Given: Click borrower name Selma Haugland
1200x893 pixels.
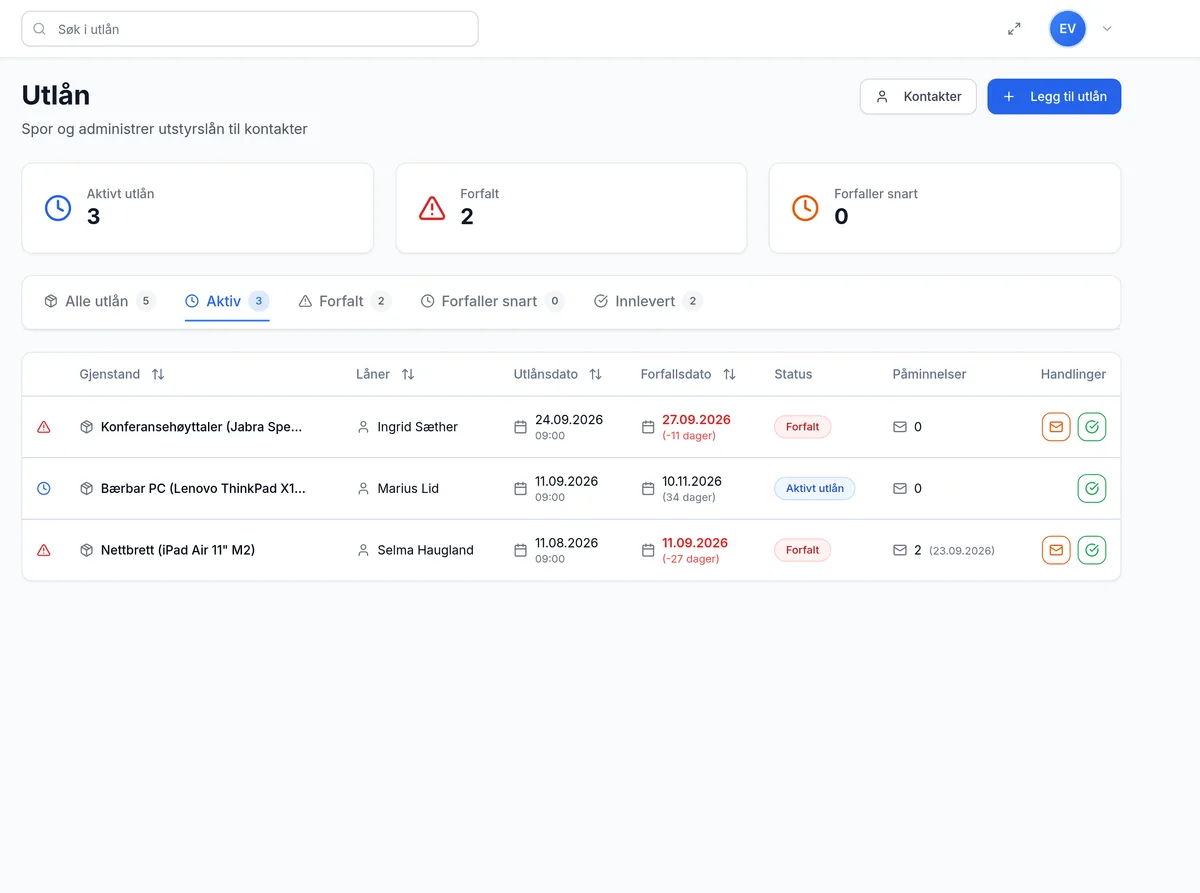Looking at the screenshot, I should click(x=426, y=550).
